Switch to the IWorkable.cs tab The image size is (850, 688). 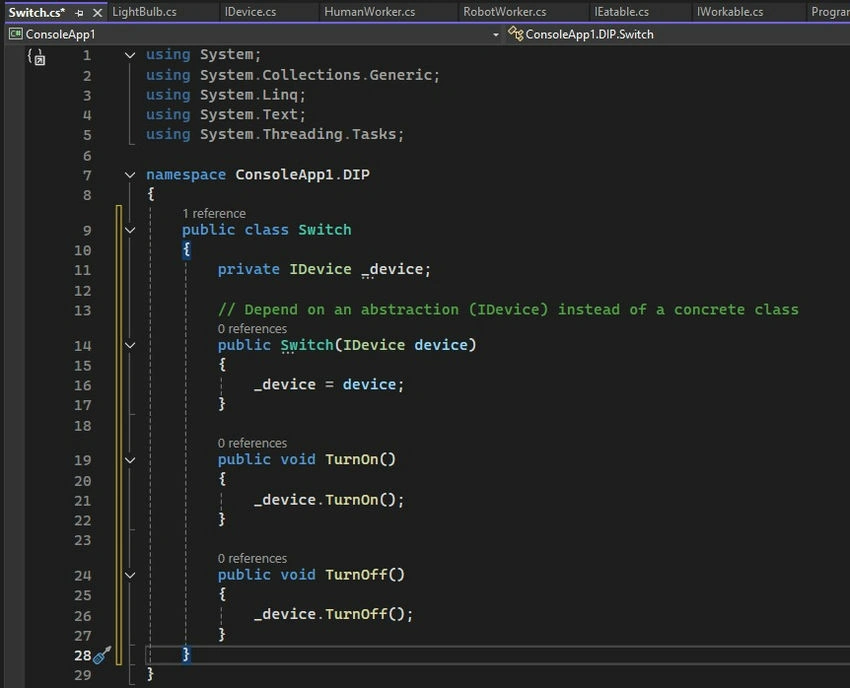click(x=730, y=12)
